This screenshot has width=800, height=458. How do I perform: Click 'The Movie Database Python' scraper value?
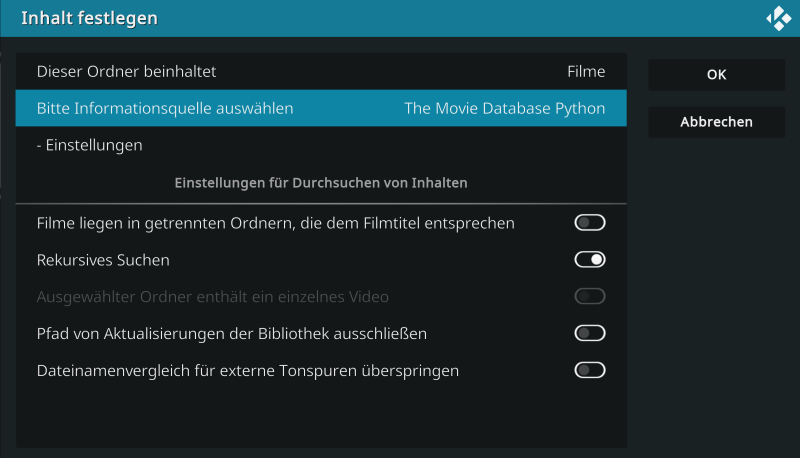[x=504, y=109]
